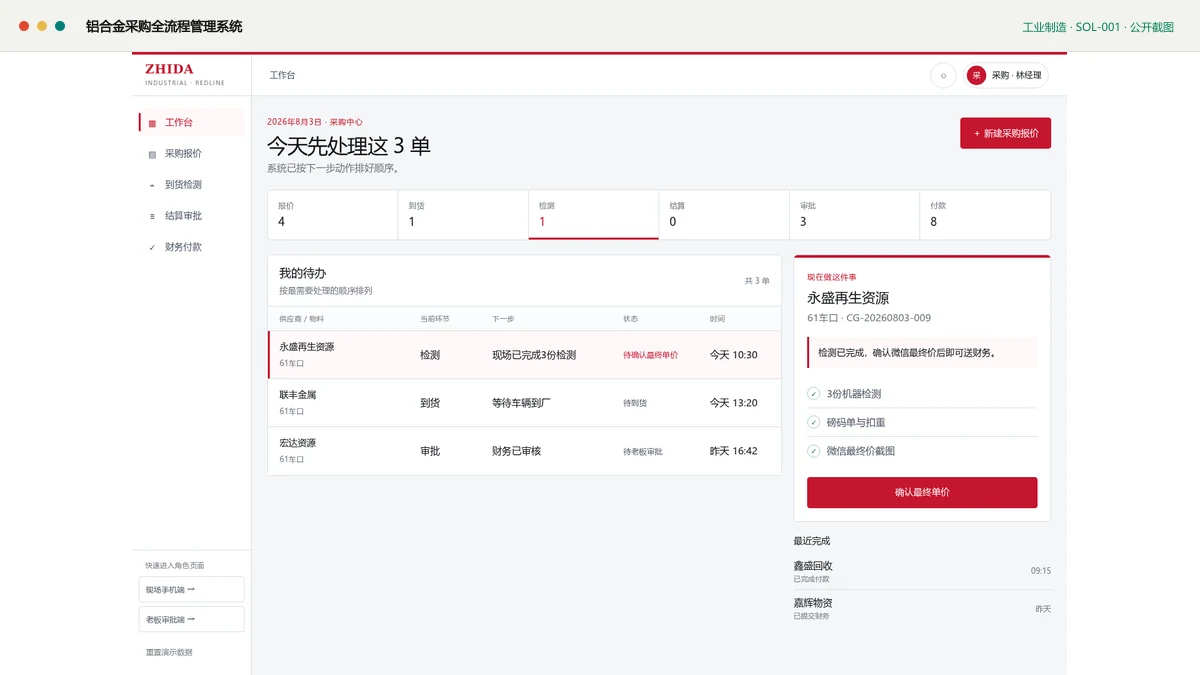This screenshot has height=675, width=1200.
Task: Click the 下一步 column header
Action: coord(503,319)
